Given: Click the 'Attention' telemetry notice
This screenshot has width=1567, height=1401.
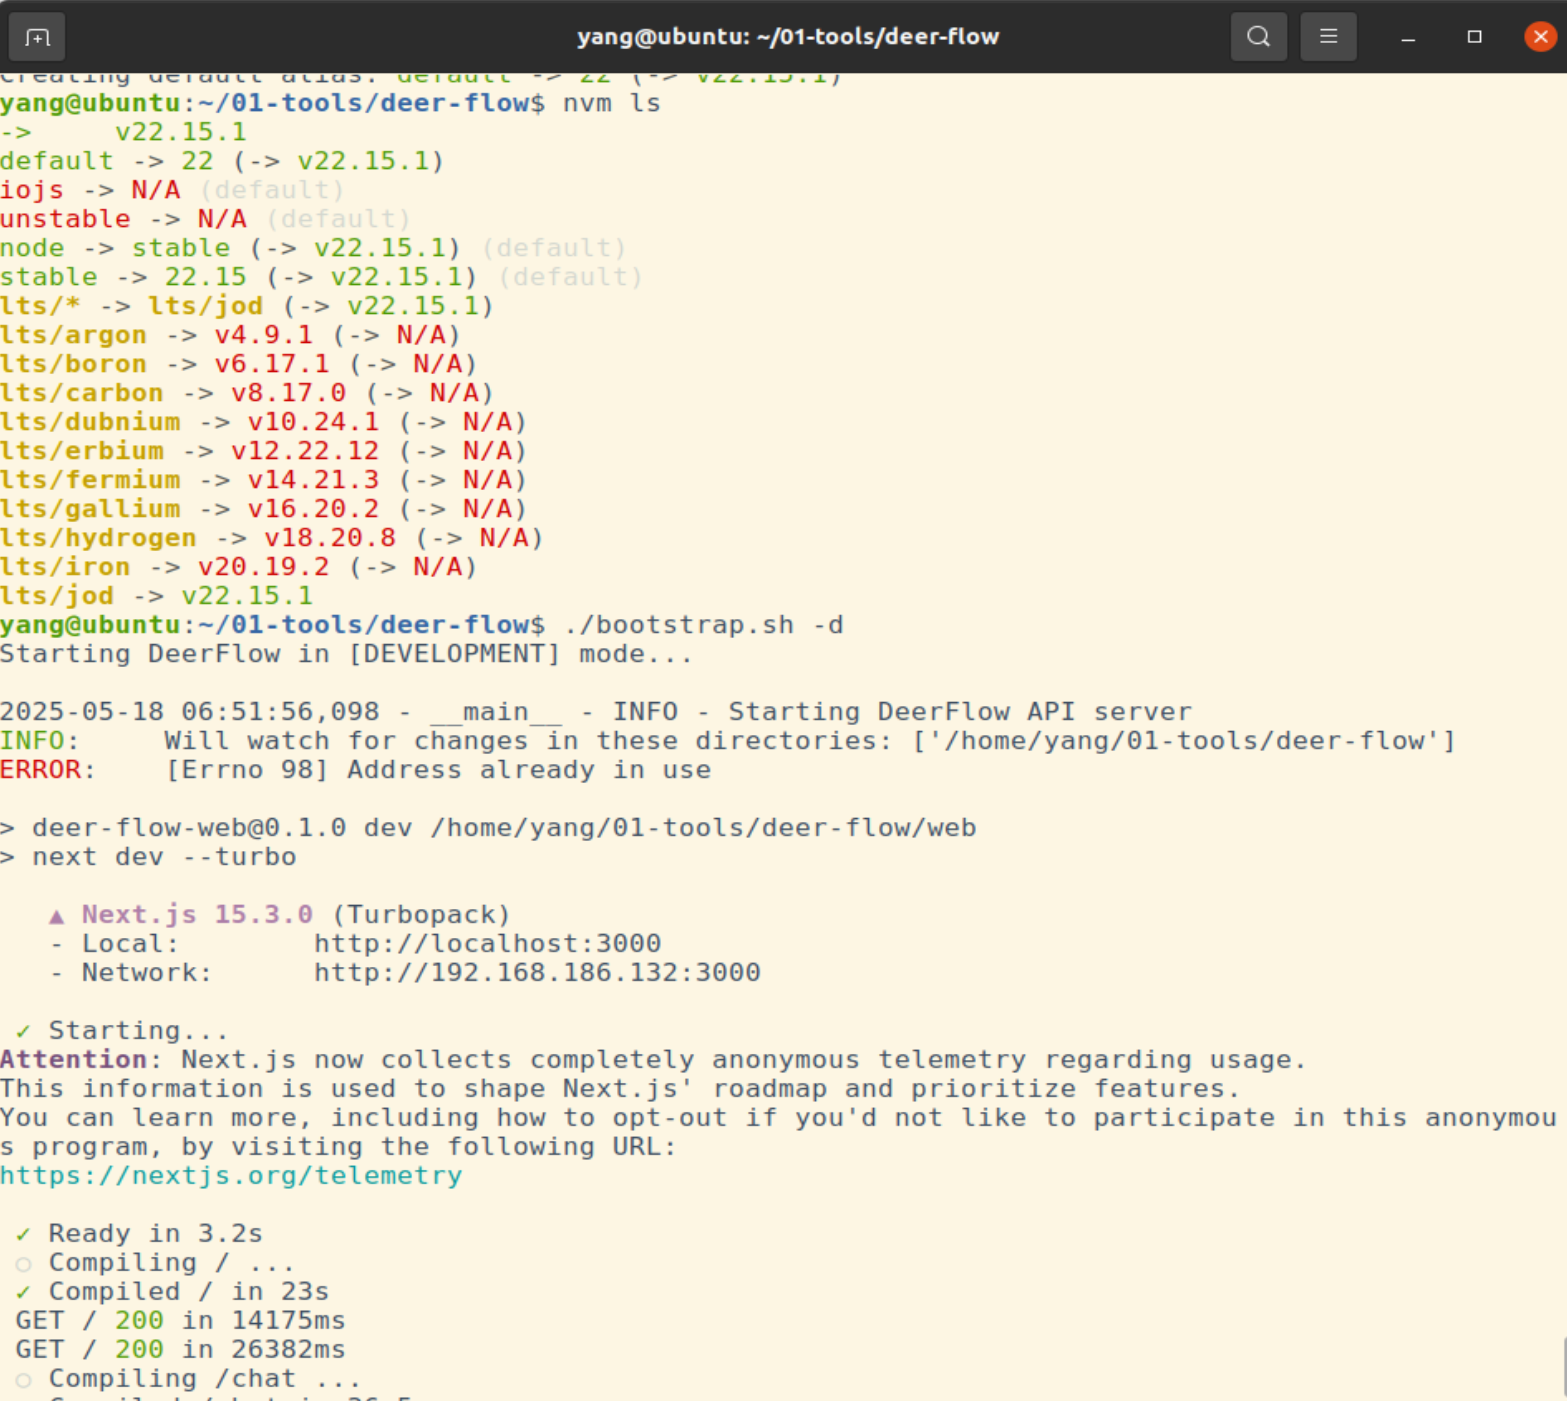Looking at the screenshot, I should tap(653, 1059).
